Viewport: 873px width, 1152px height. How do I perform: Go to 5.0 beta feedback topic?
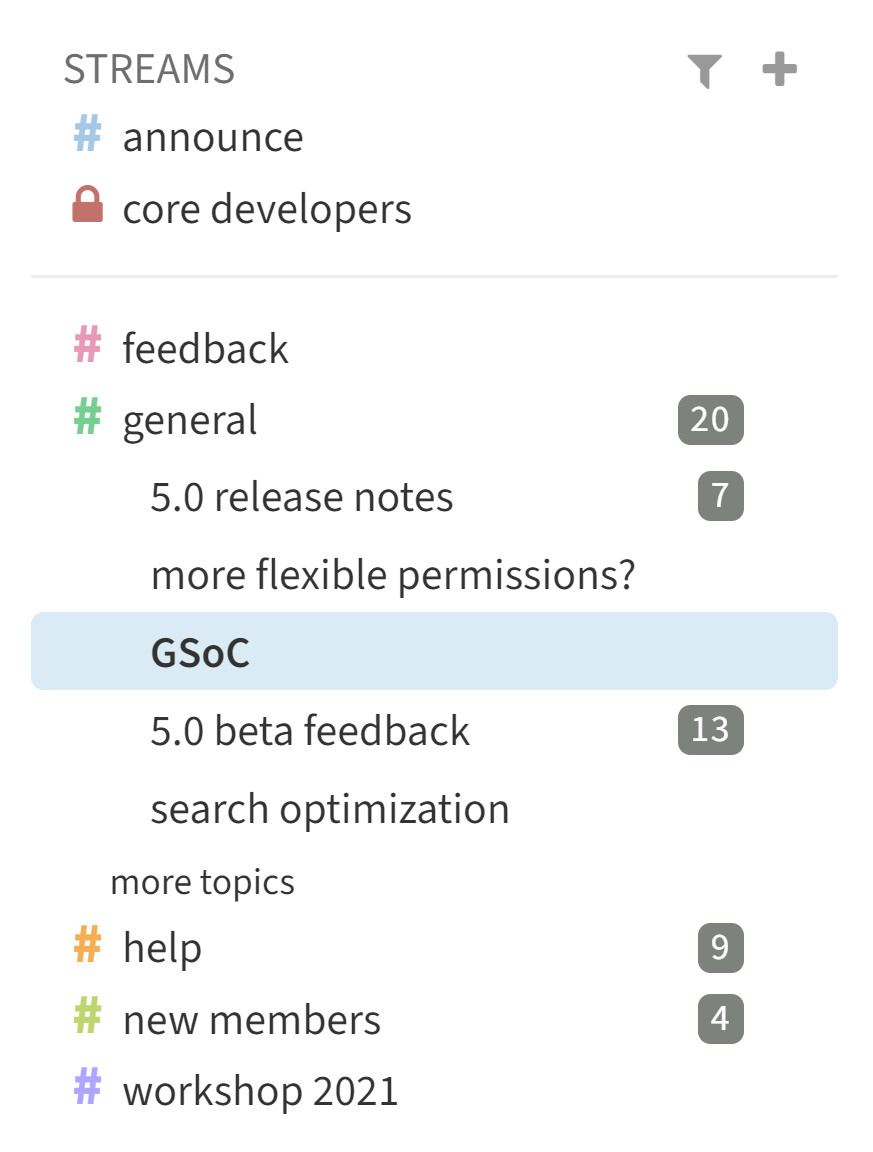point(310,731)
